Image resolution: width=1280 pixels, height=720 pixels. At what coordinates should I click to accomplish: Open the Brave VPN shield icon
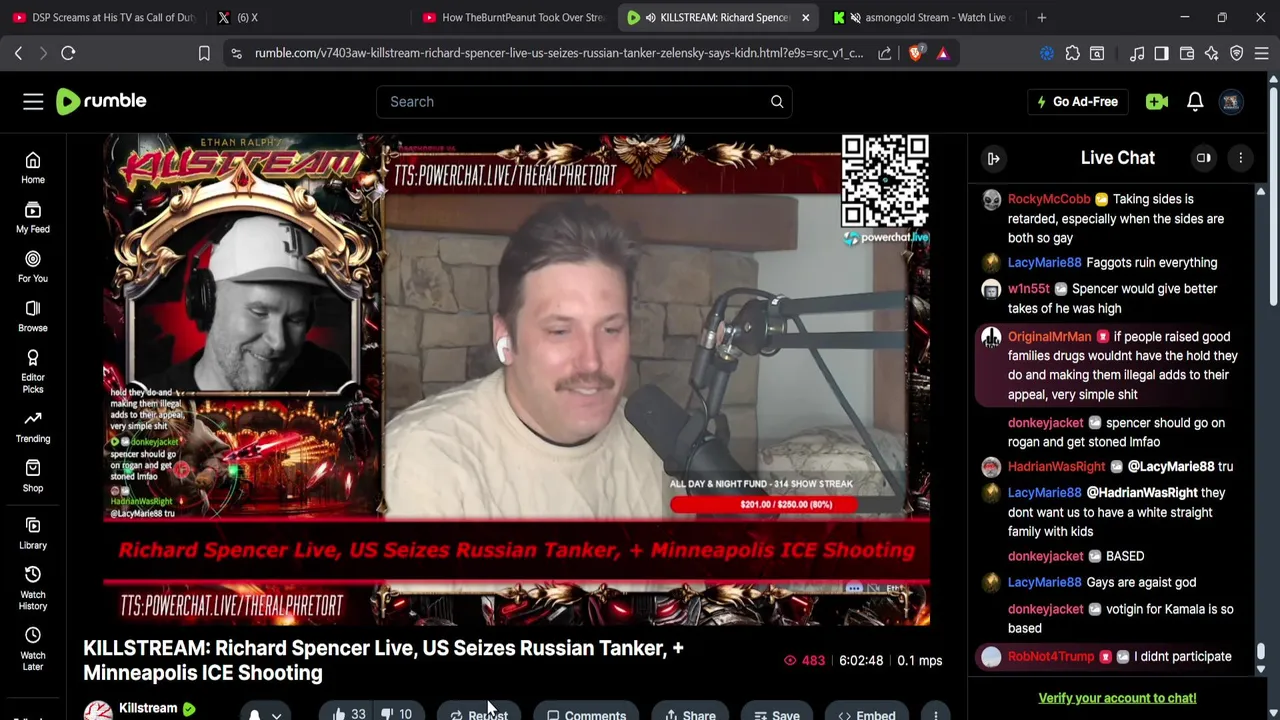pos(1237,53)
